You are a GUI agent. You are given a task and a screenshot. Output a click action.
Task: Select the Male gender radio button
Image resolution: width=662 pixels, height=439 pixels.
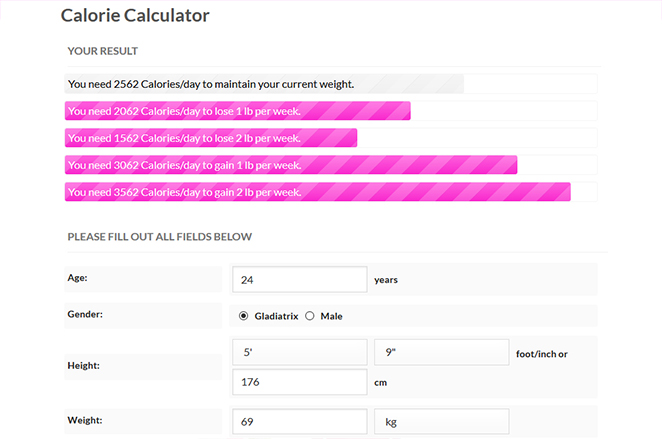point(310,316)
